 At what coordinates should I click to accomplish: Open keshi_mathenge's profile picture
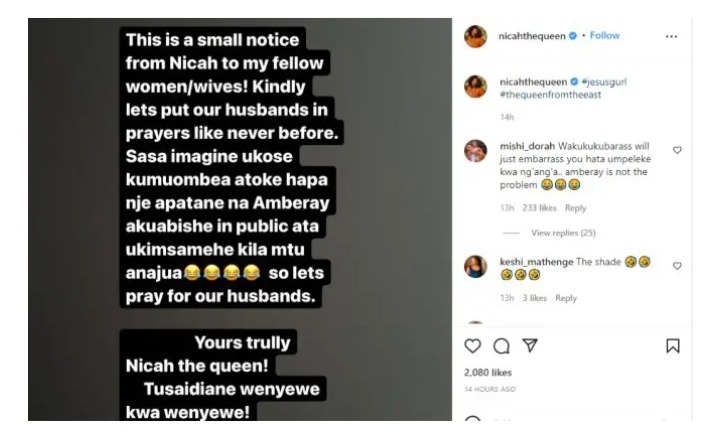coord(476,266)
